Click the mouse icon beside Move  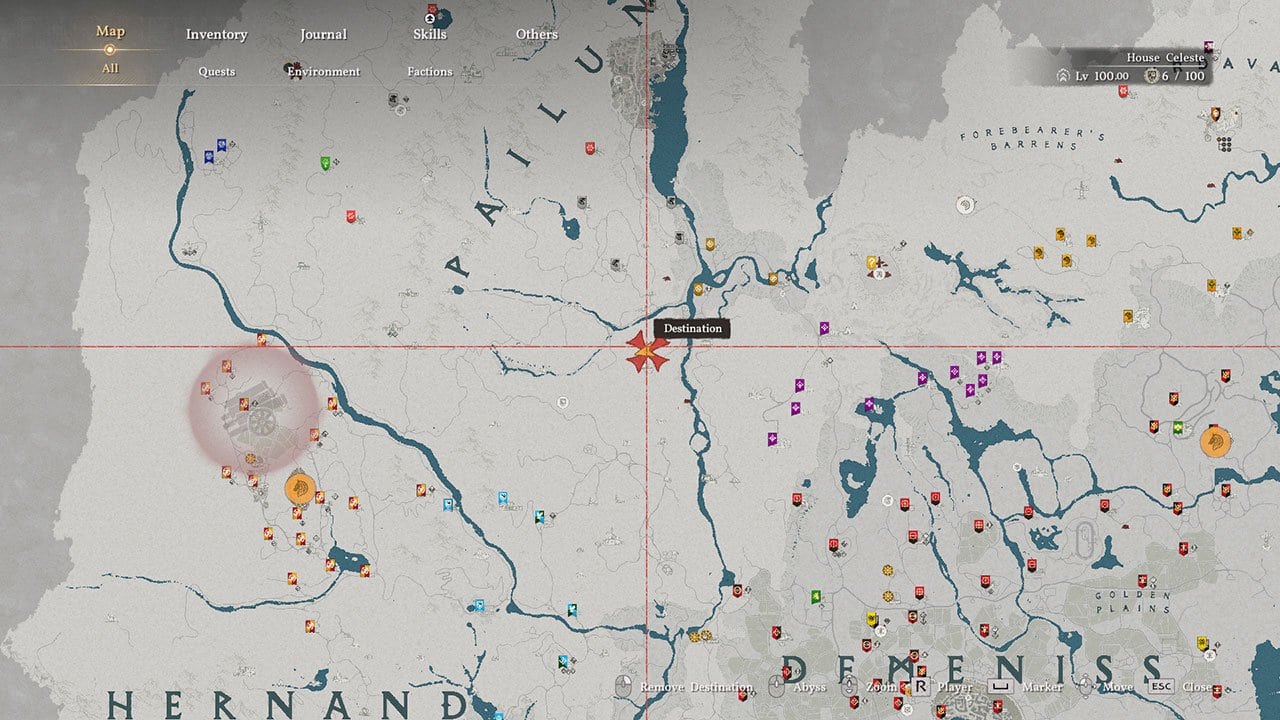coord(1086,688)
